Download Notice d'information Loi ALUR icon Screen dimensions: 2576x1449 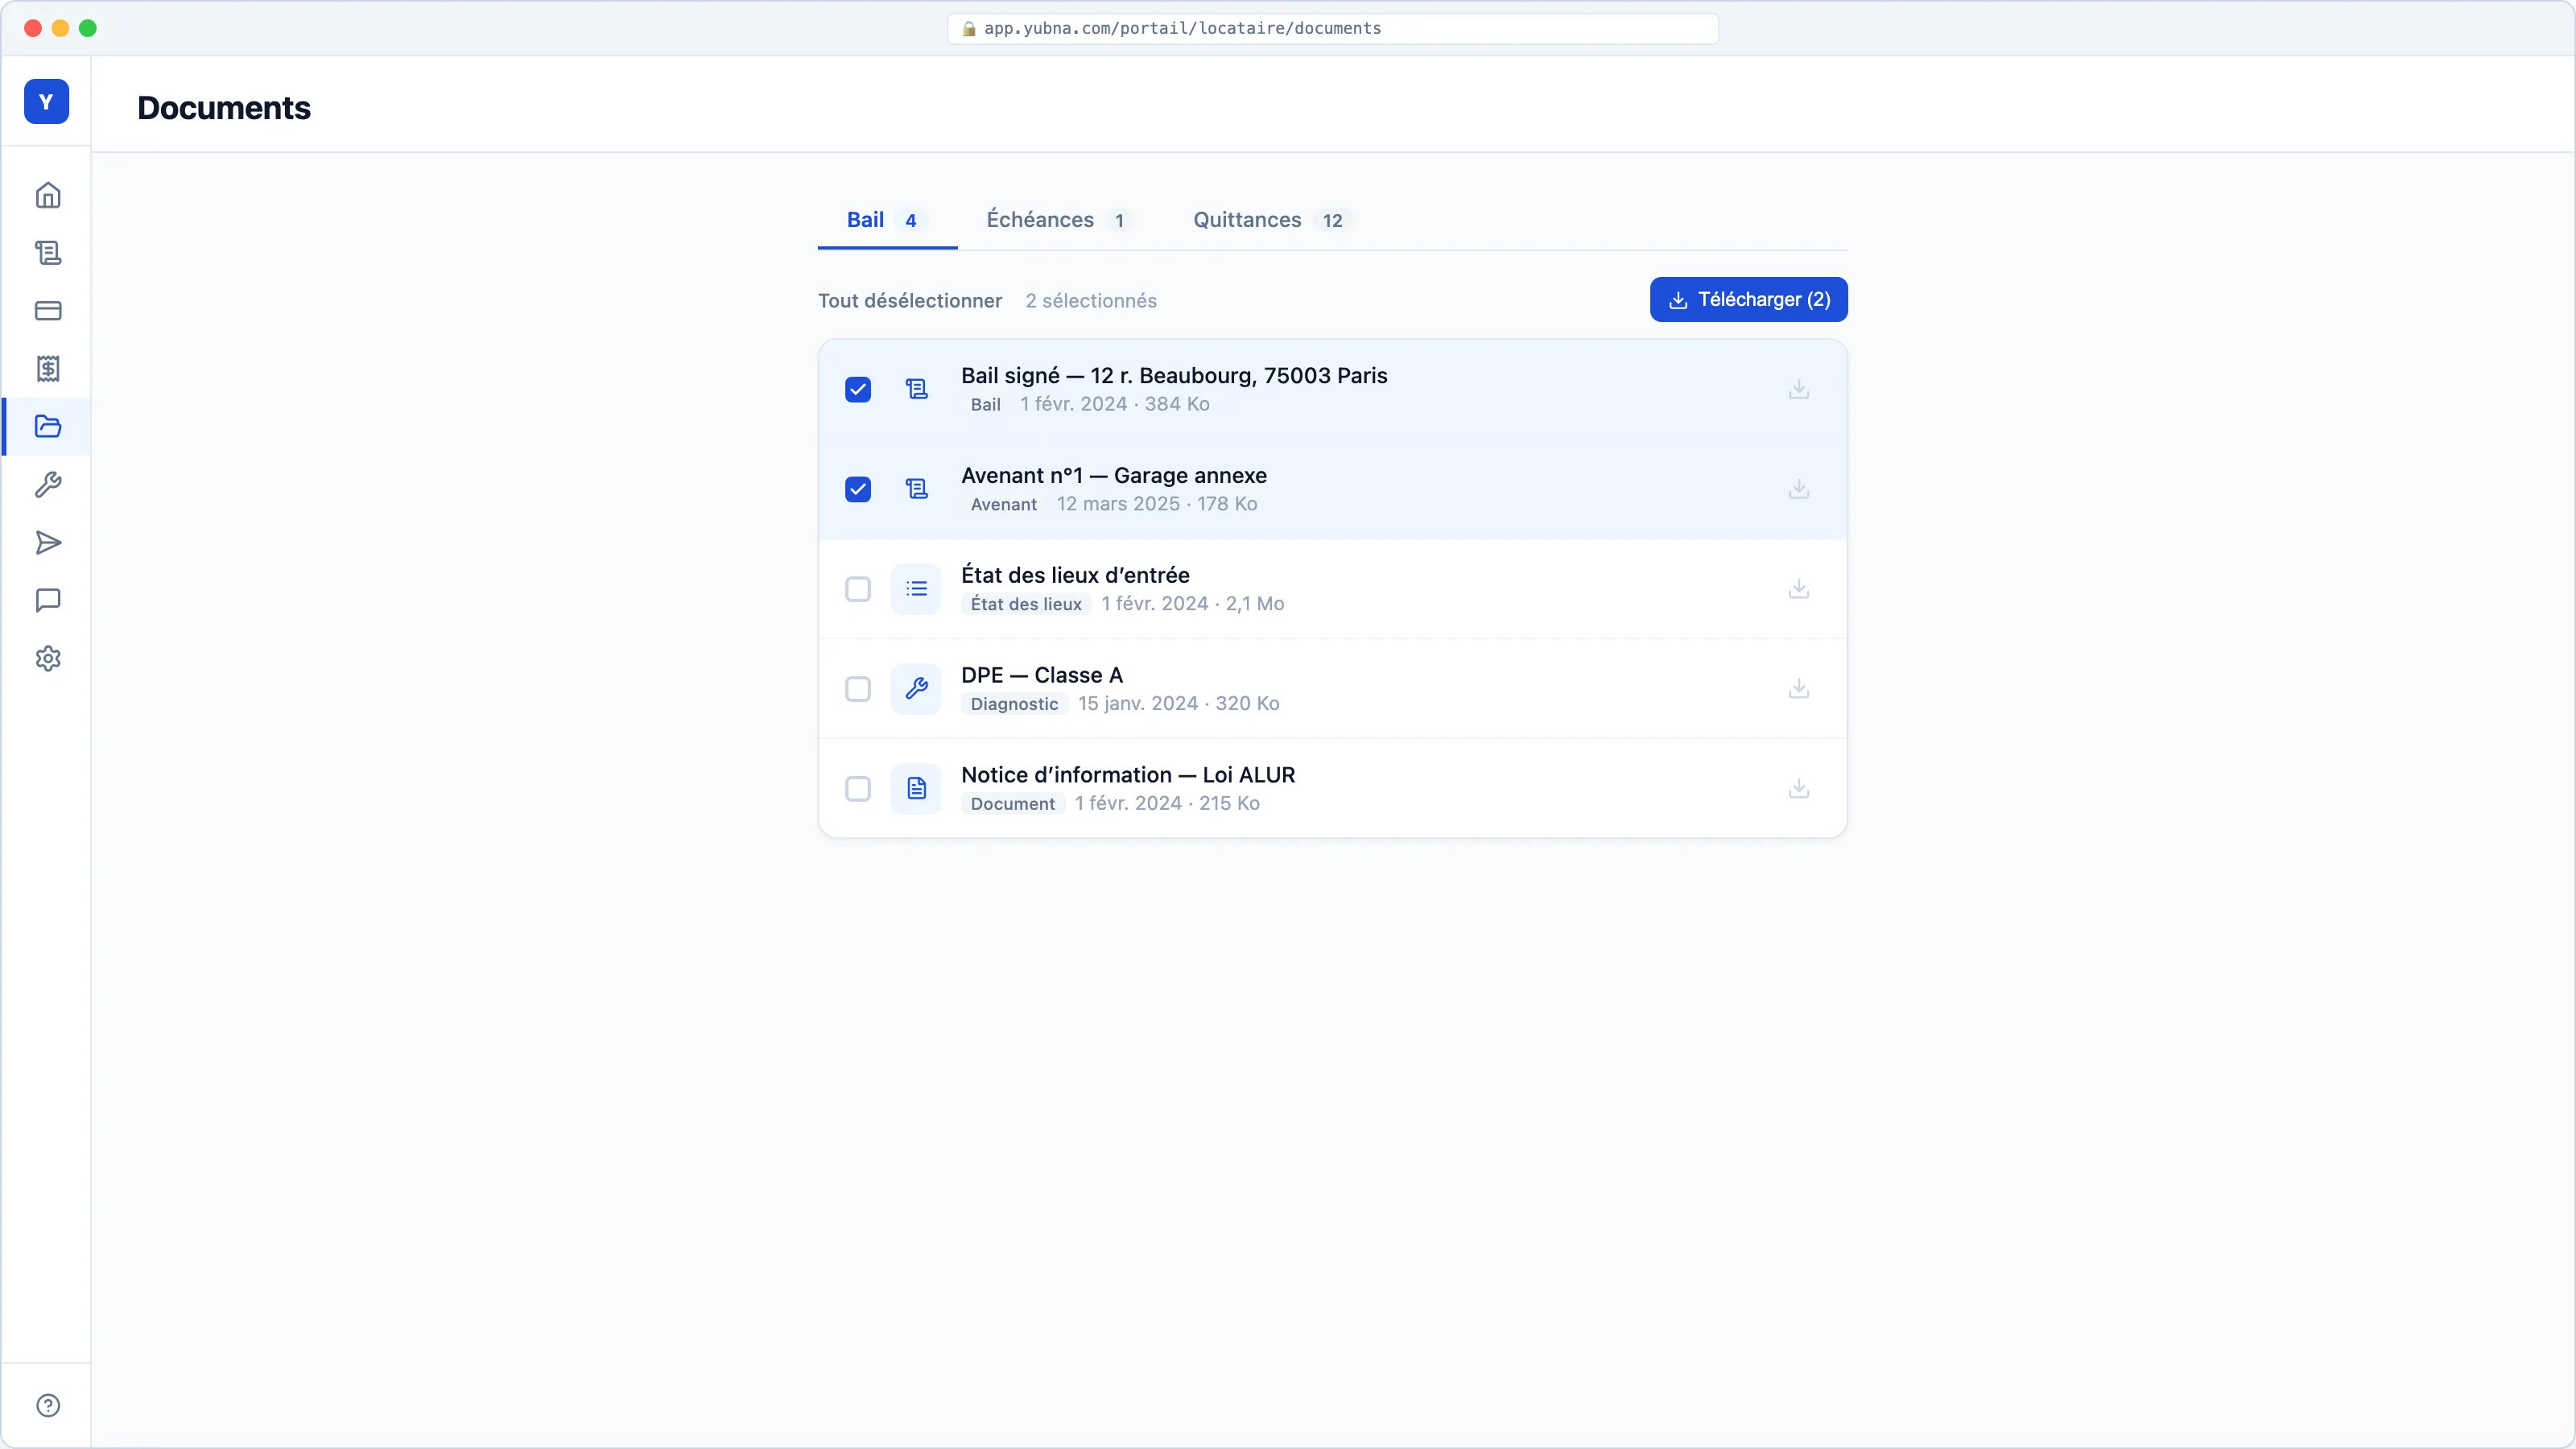(1798, 789)
